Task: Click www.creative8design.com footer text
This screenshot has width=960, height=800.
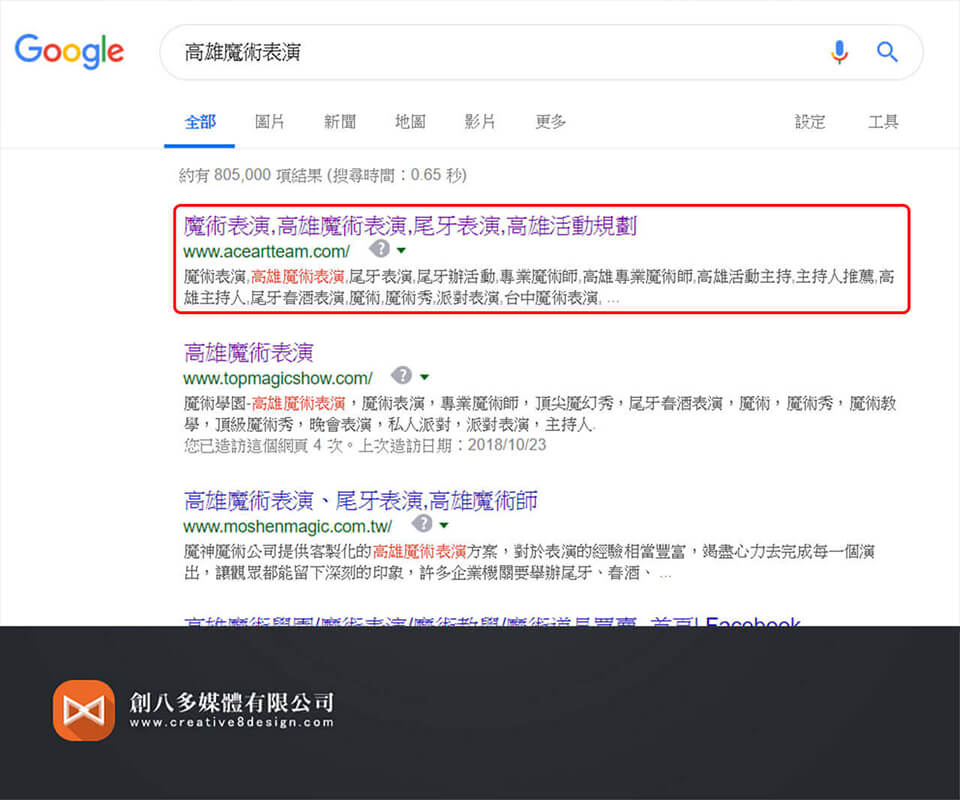Action: pyautogui.click(x=231, y=722)
